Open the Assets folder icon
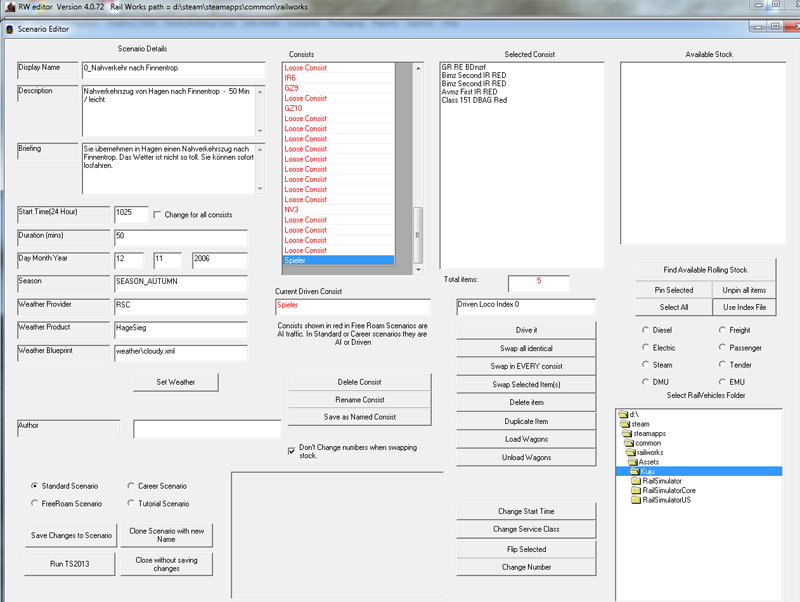Screen dimensions: 800x602 pos(631,462)
